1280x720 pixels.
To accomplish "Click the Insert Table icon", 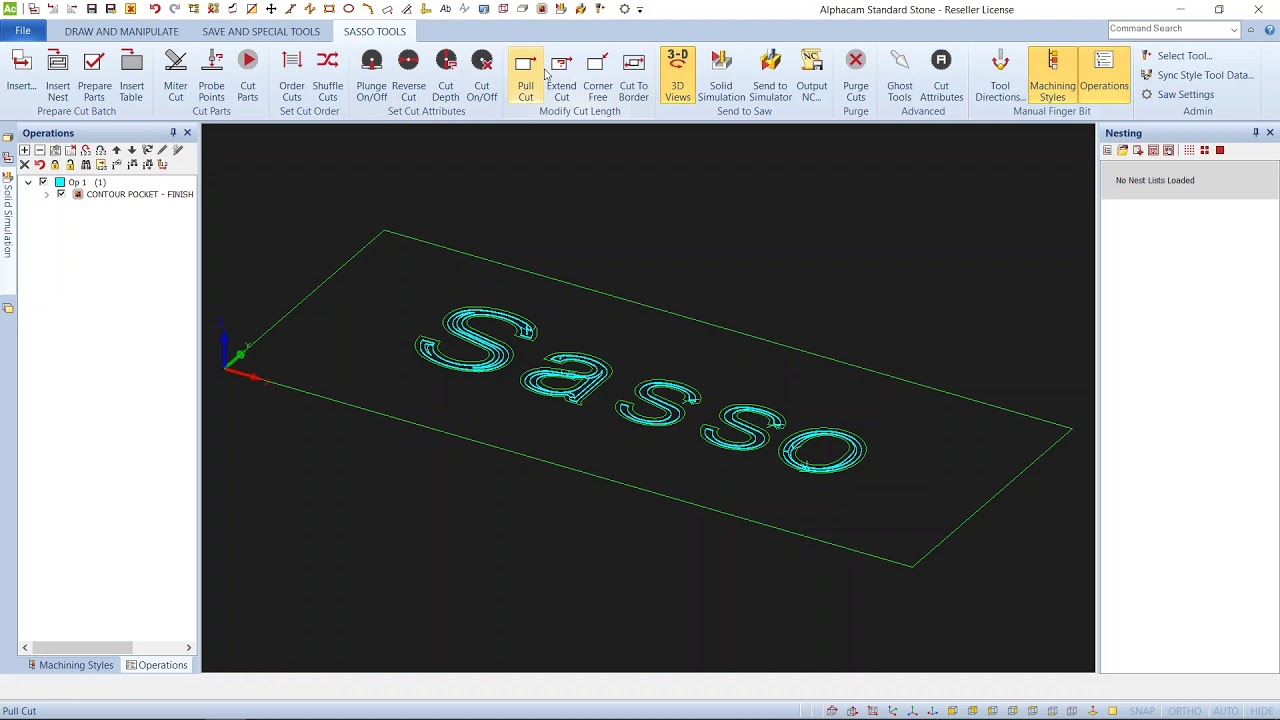I will (x=131, y=76).
